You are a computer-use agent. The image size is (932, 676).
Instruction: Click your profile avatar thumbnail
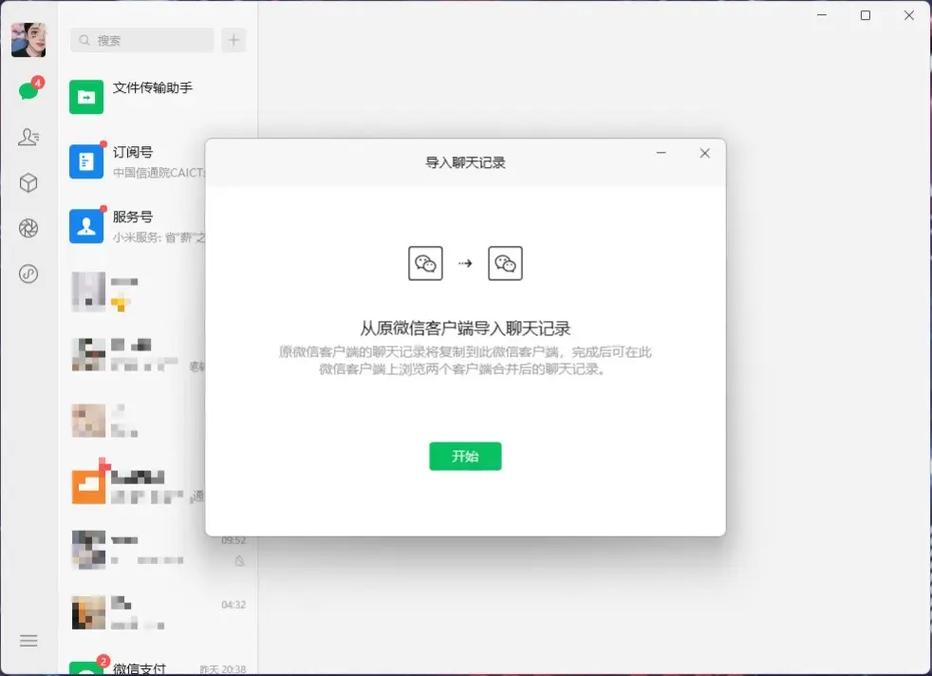coord(29,38)
